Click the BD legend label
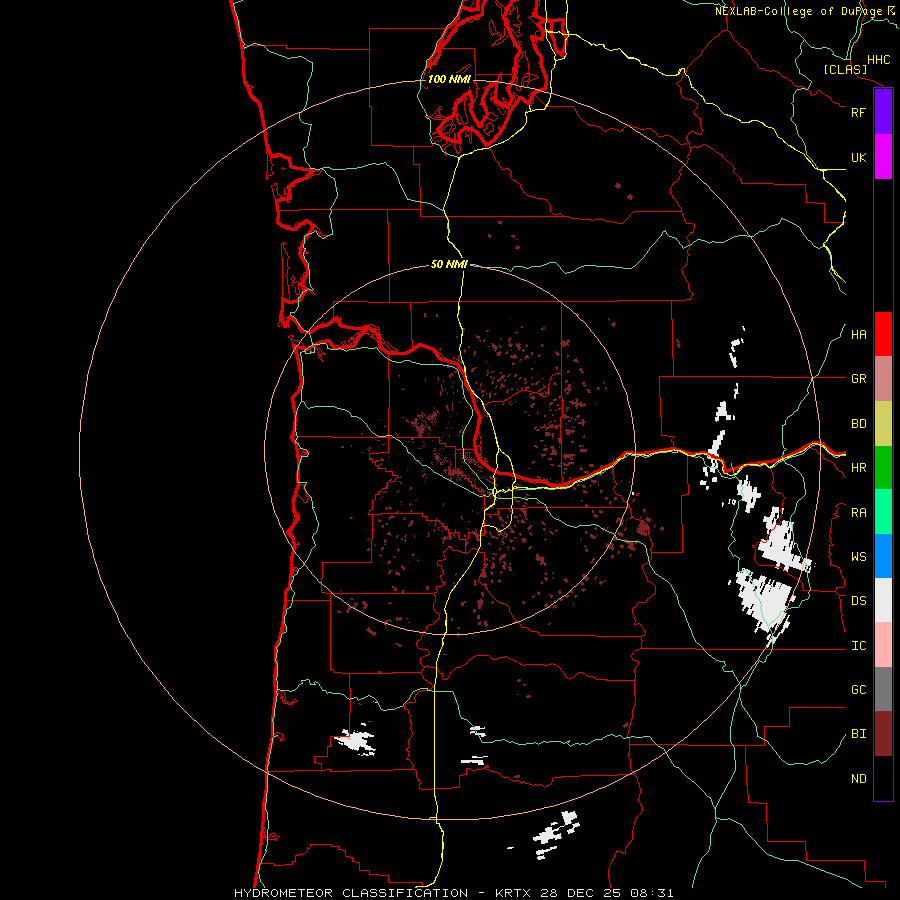This screenshot has height=900, width=900. (x=858, y=424)
